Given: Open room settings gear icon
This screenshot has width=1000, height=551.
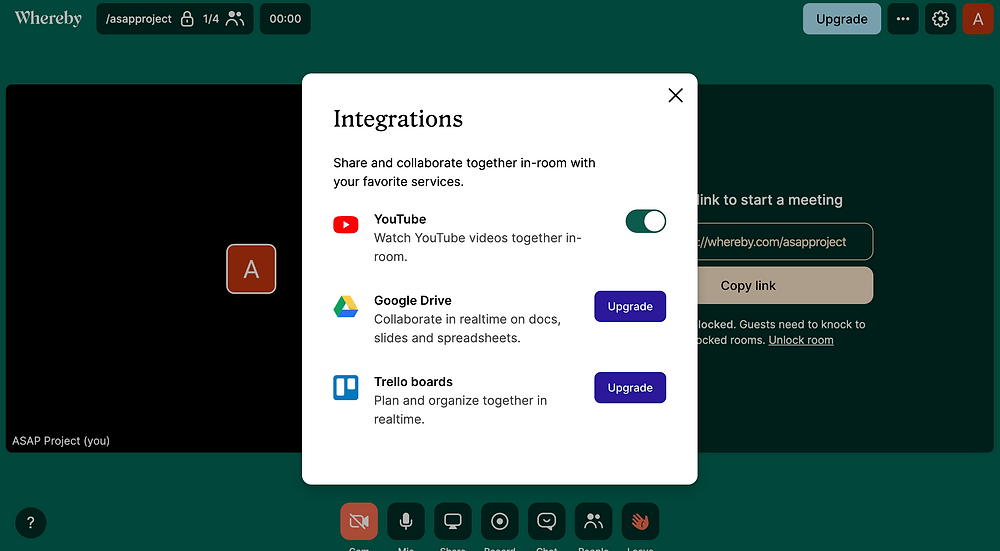Looking at the screenshot, I should point(940,19).
